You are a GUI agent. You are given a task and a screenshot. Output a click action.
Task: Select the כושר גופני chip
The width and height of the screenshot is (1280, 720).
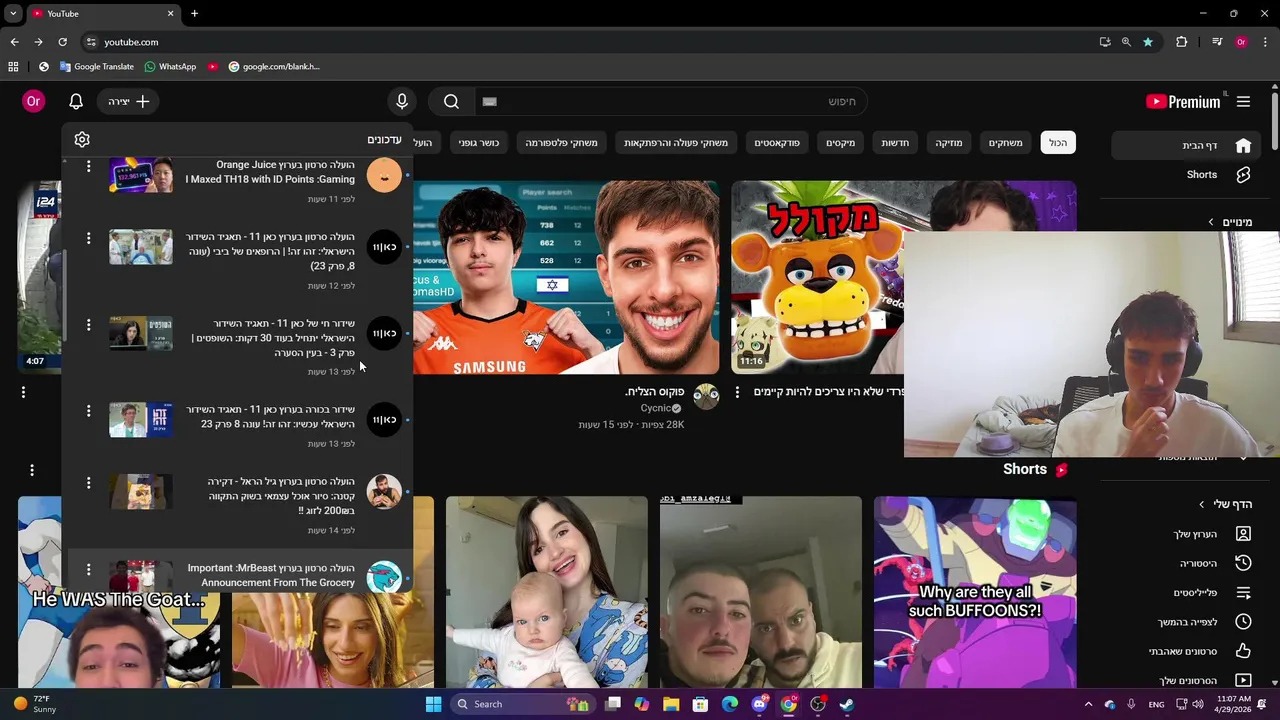click(x=479, y=143)
